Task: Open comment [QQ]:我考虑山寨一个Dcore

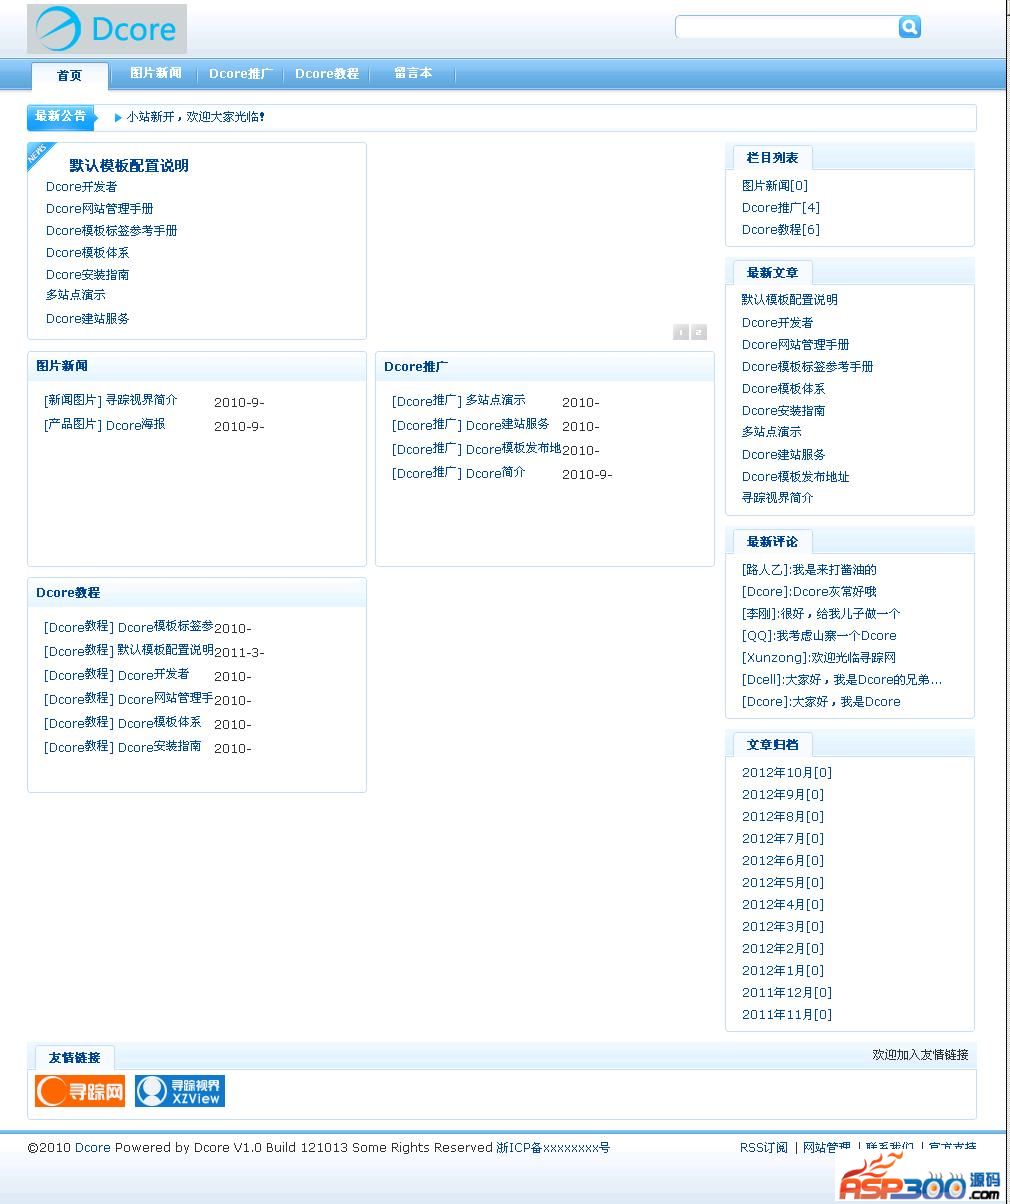Action: 819,636
